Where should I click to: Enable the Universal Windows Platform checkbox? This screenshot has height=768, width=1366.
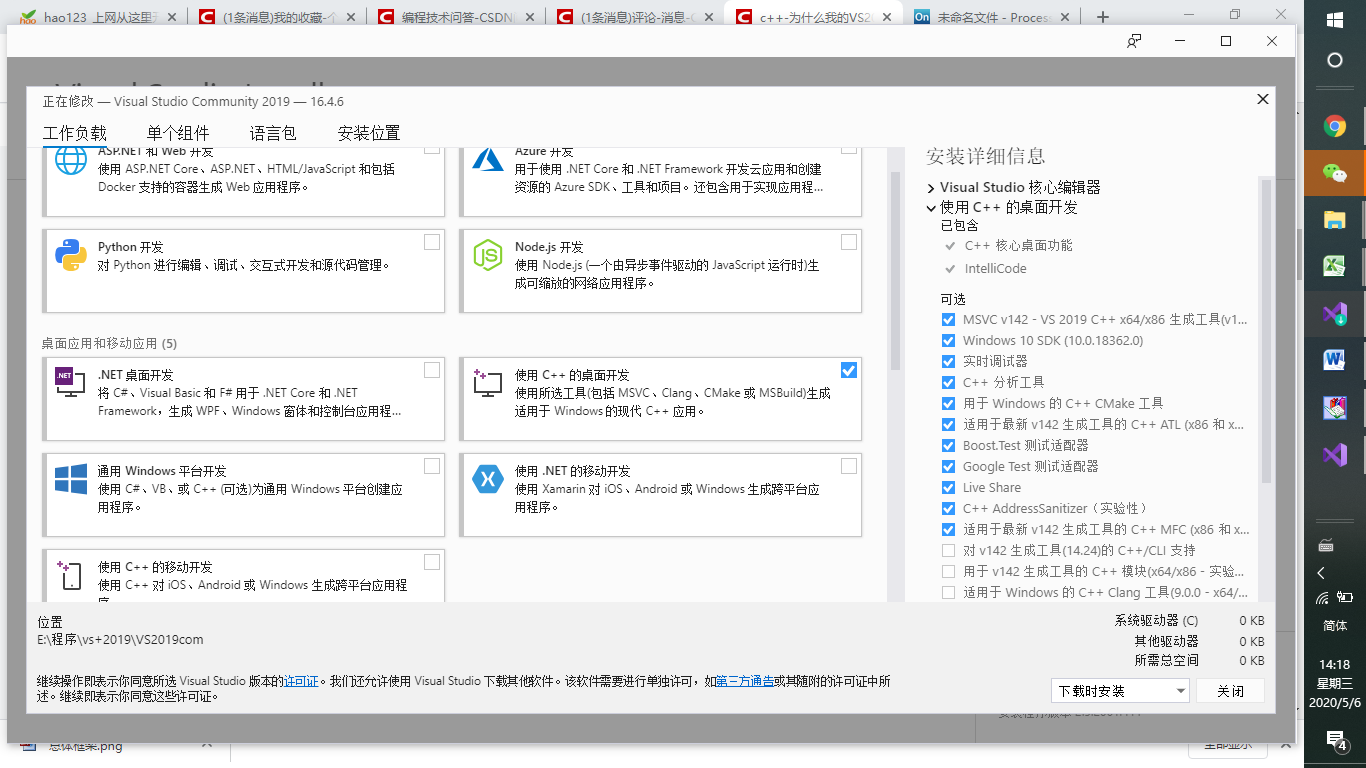pyautogui.click(x=432, y=466)
